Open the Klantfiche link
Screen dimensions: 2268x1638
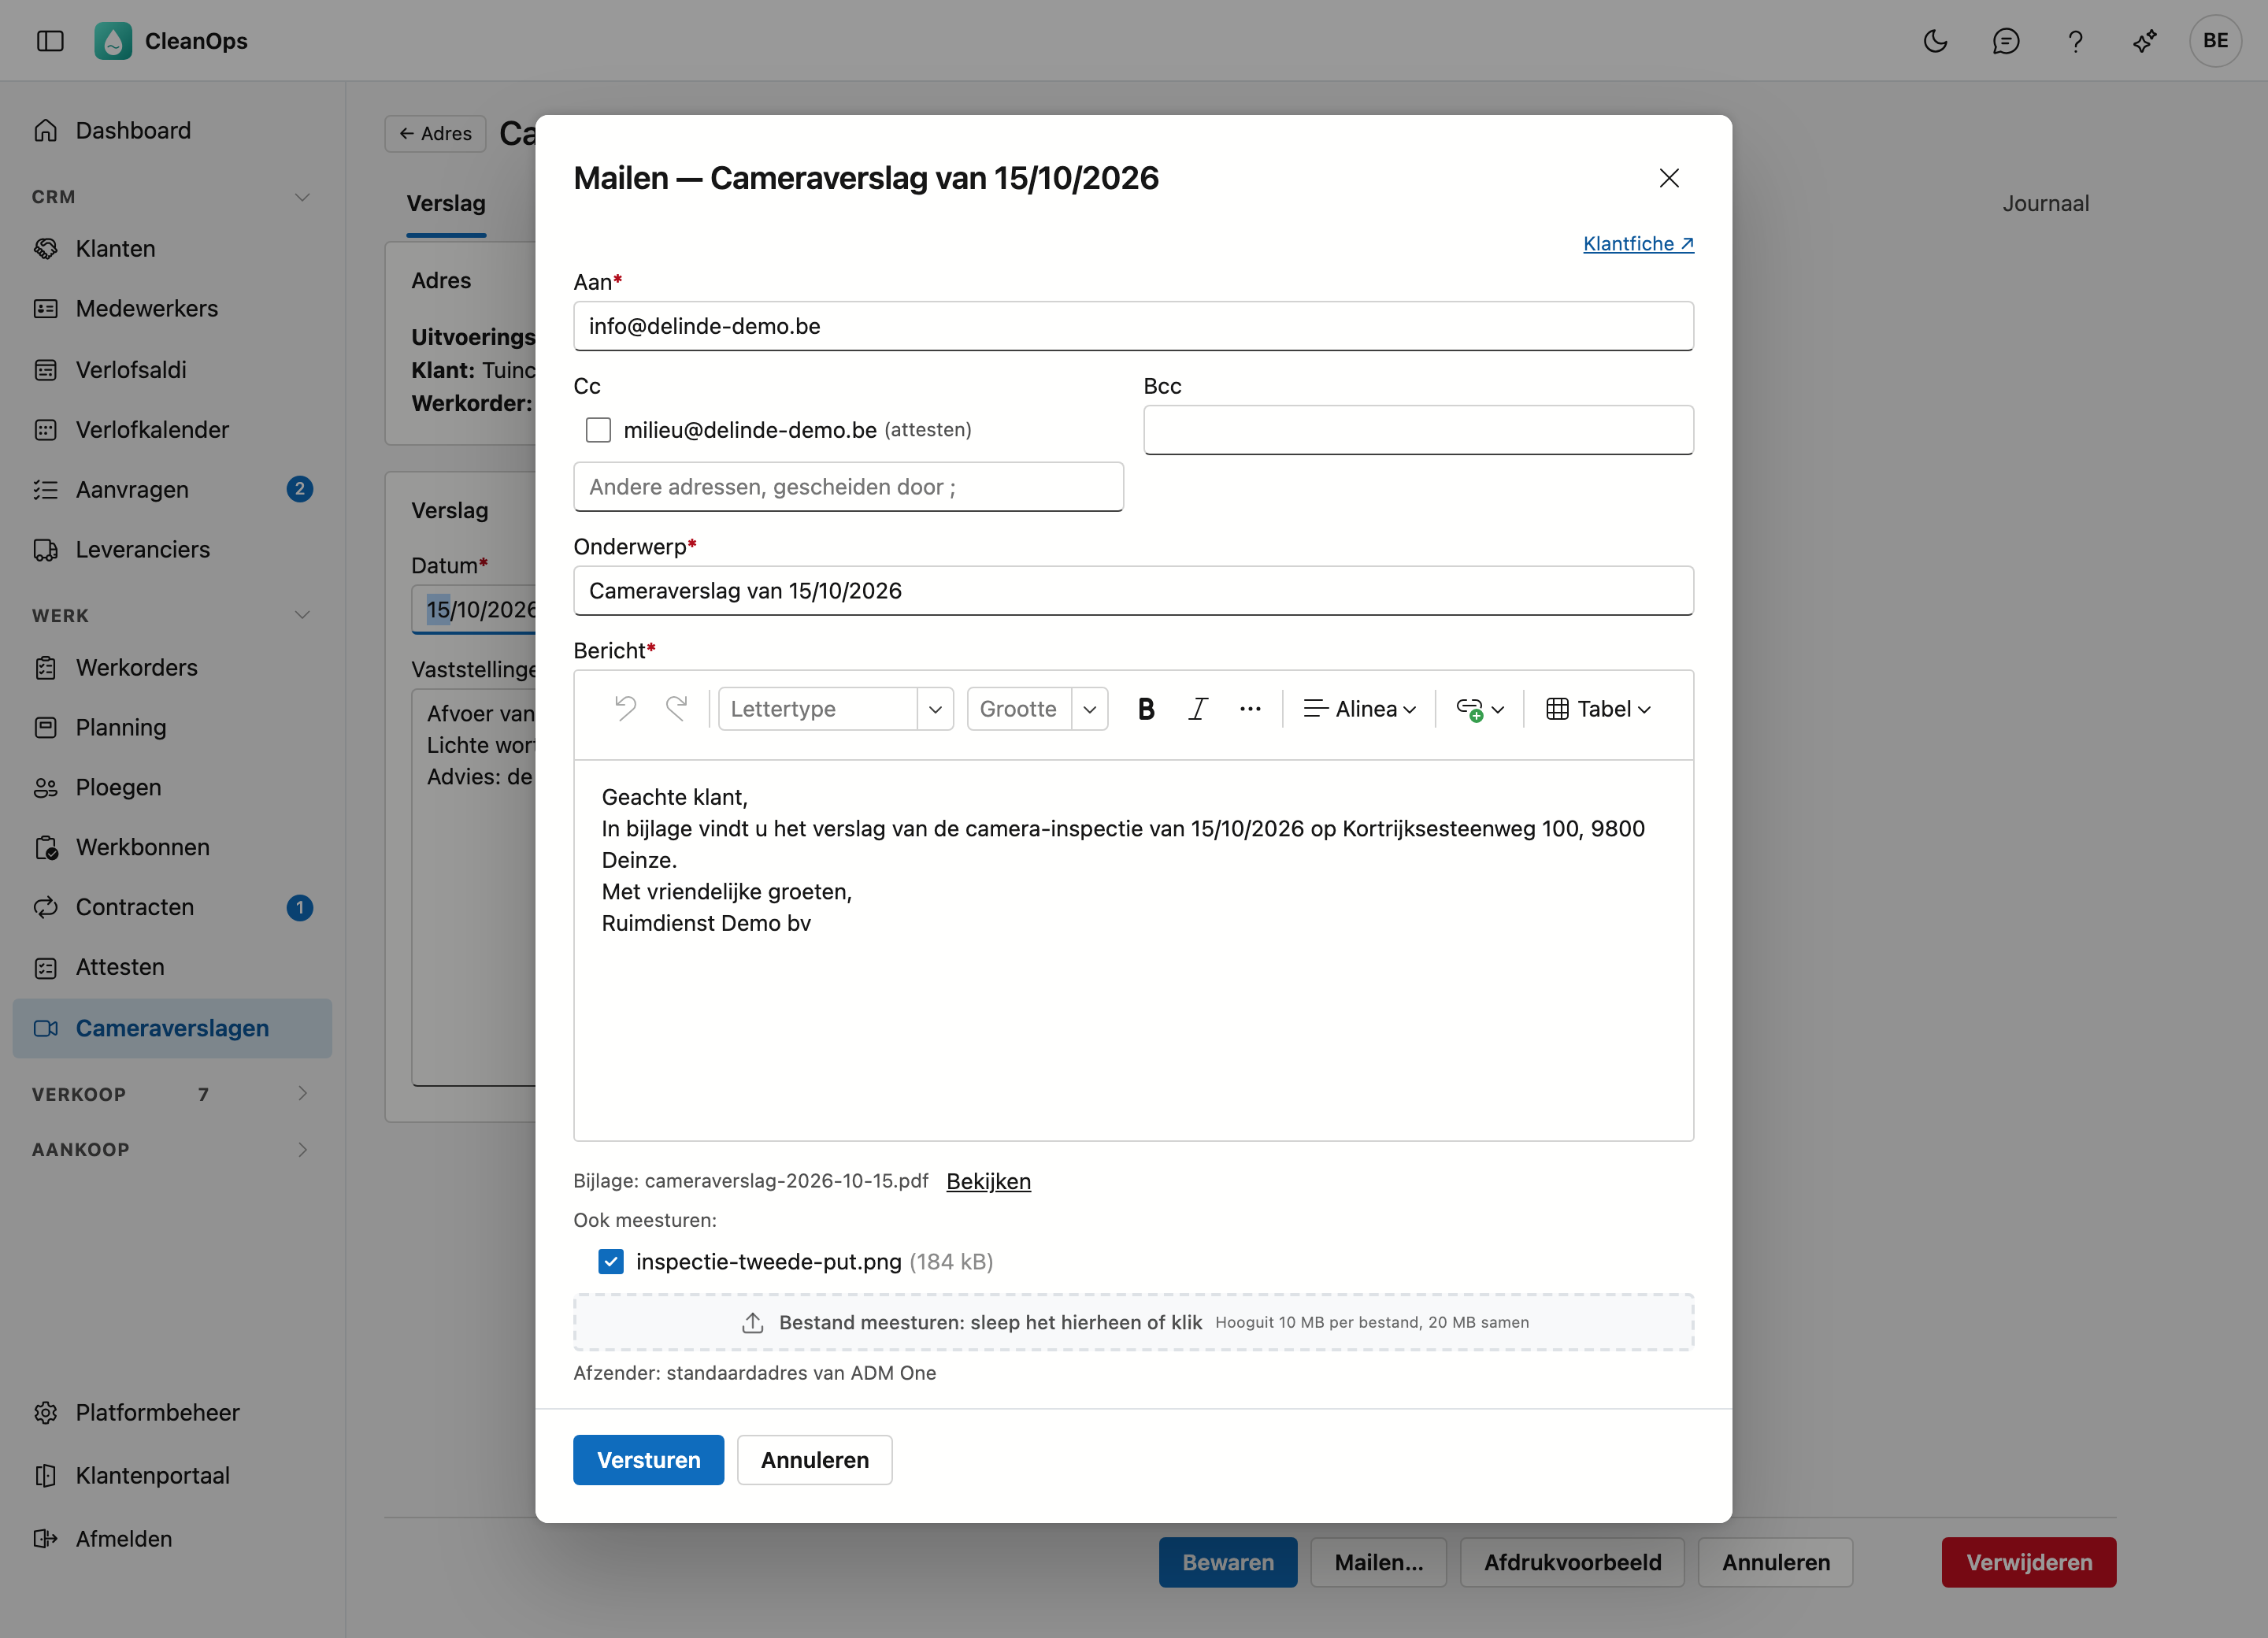[1638, 244]
